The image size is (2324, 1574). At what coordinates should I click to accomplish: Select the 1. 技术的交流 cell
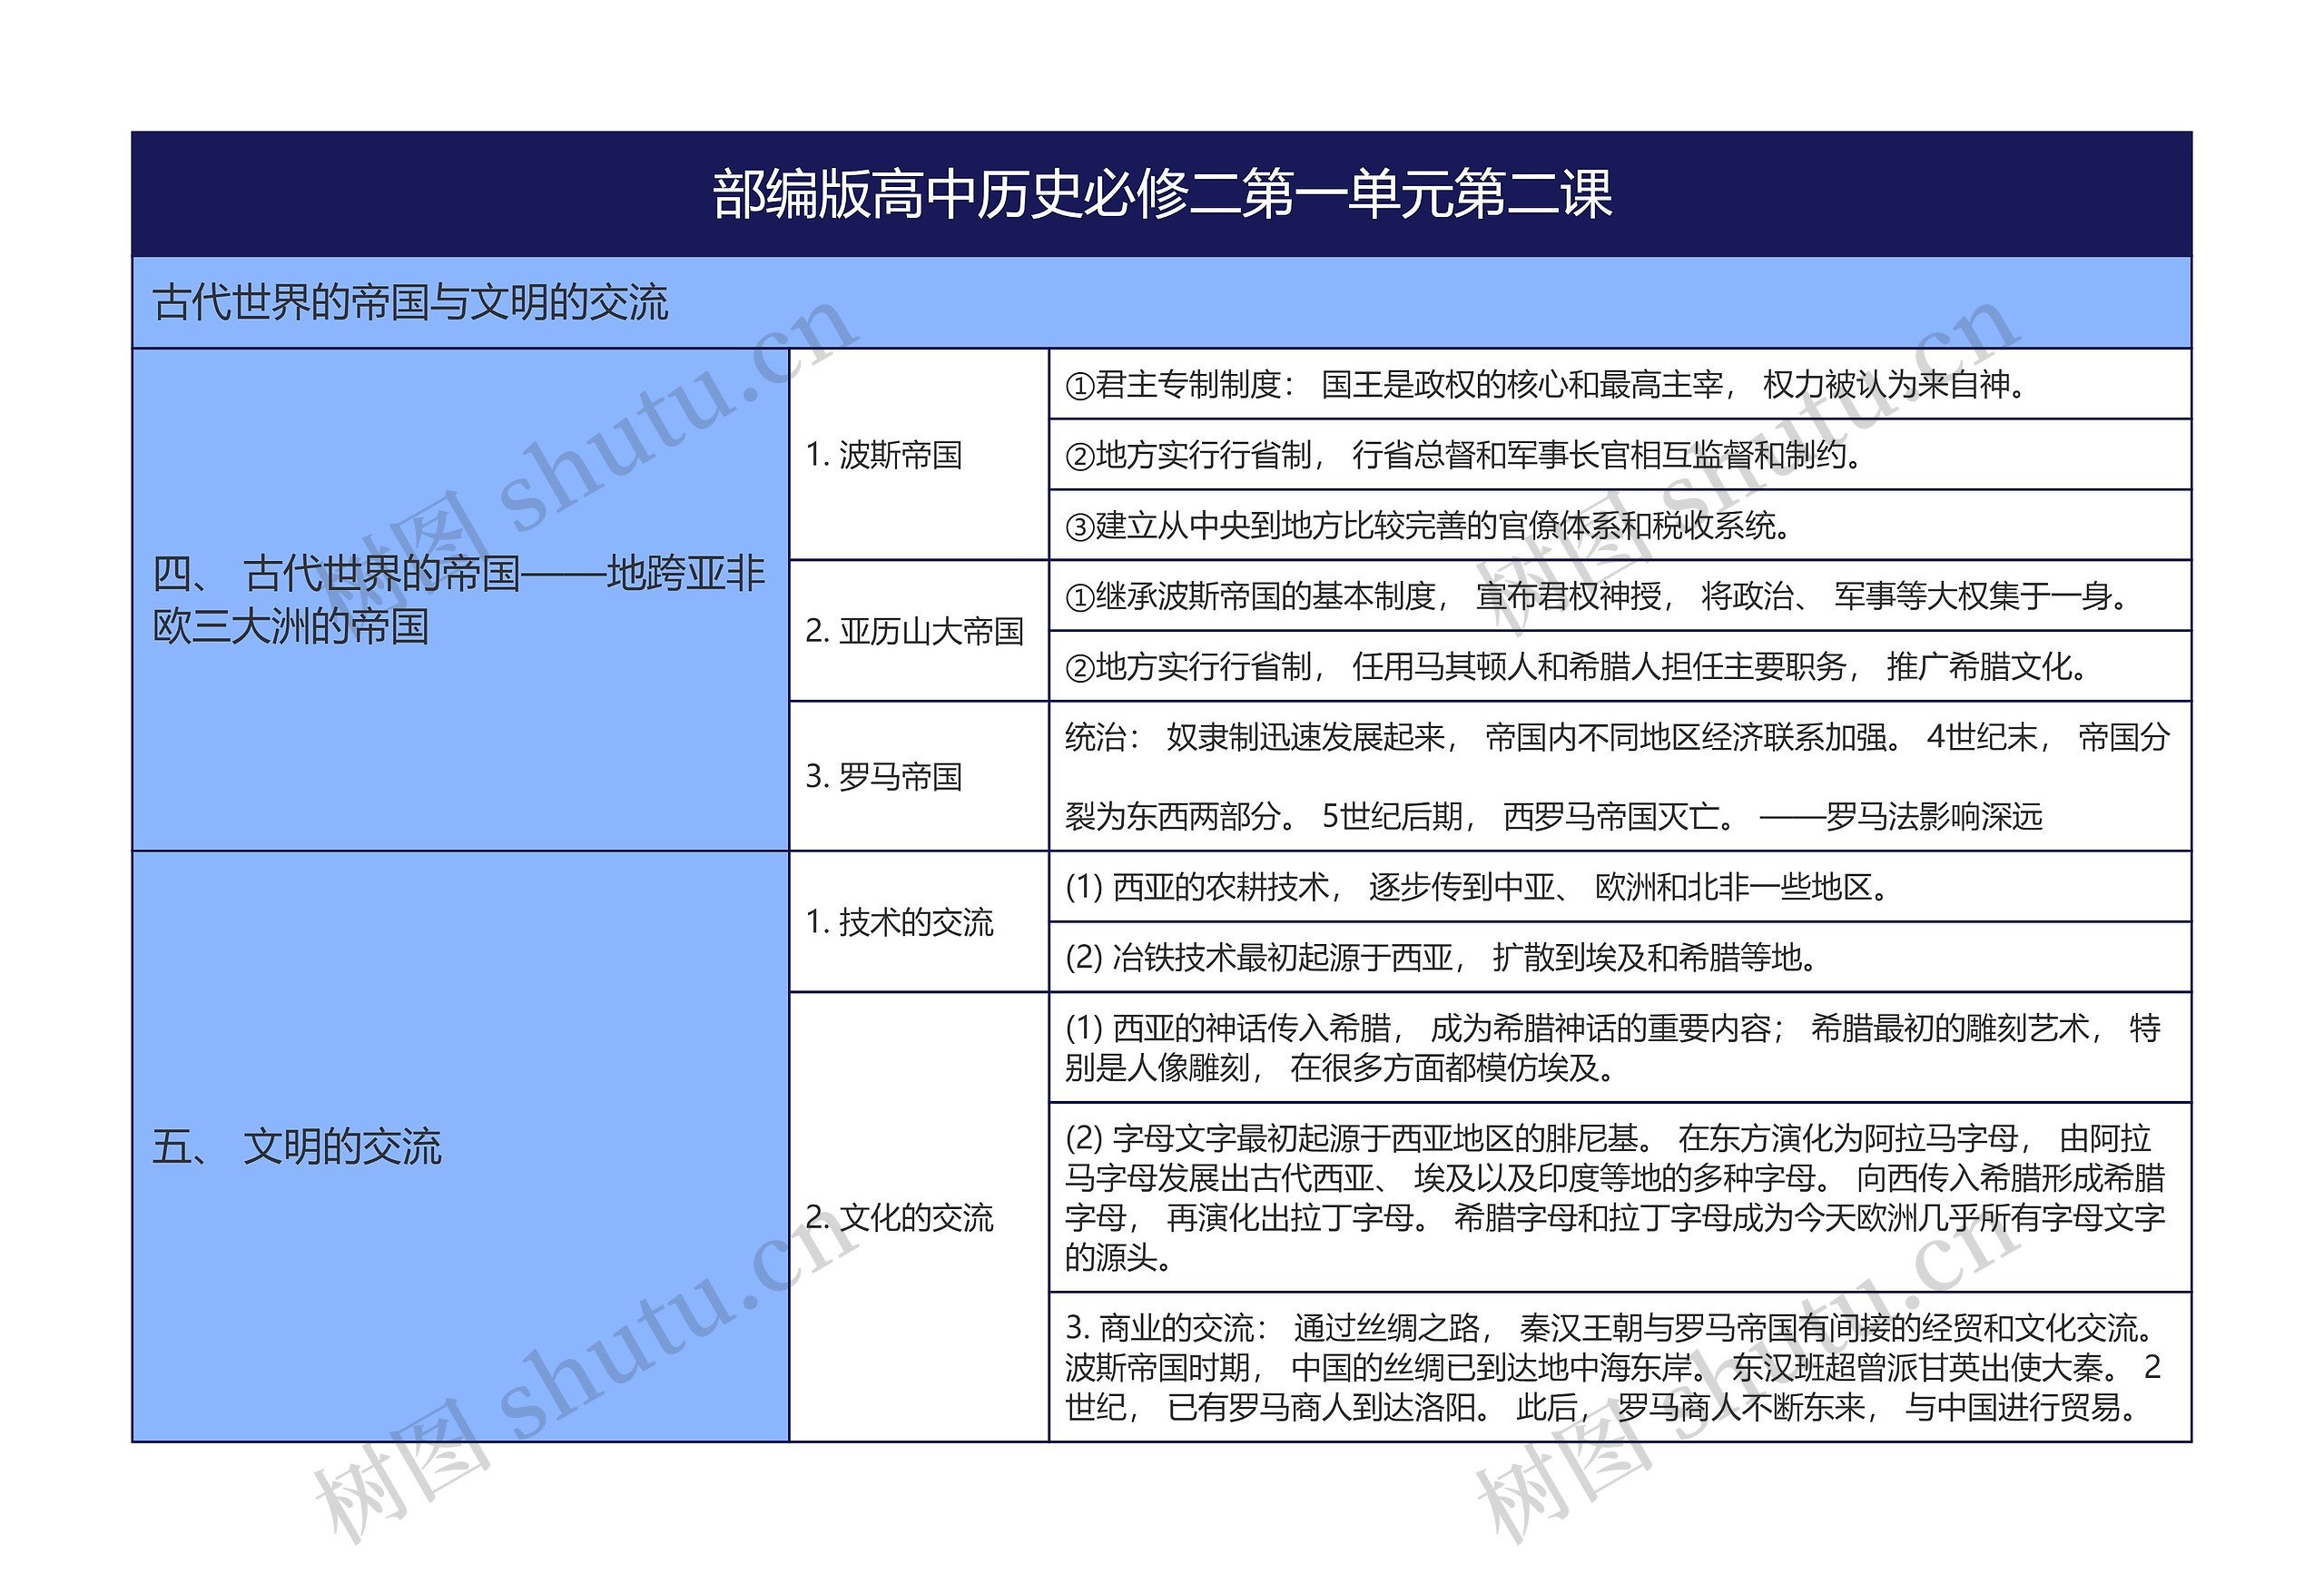(919, 921)
